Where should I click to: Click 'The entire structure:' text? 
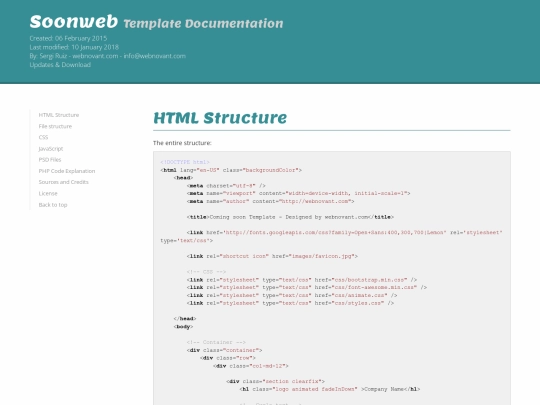click(x=182, y=143)
